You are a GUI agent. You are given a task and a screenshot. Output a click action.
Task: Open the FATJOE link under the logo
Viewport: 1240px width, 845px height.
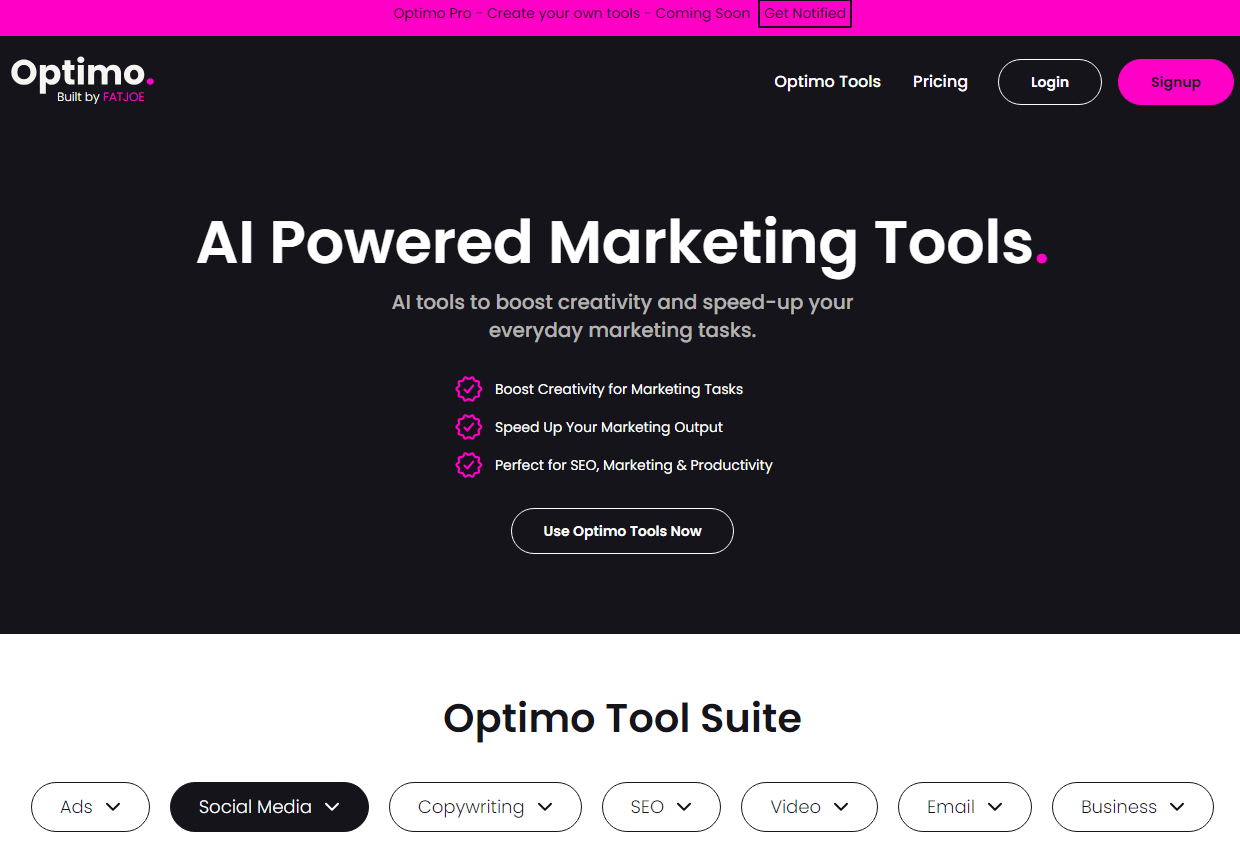(123, 97)
